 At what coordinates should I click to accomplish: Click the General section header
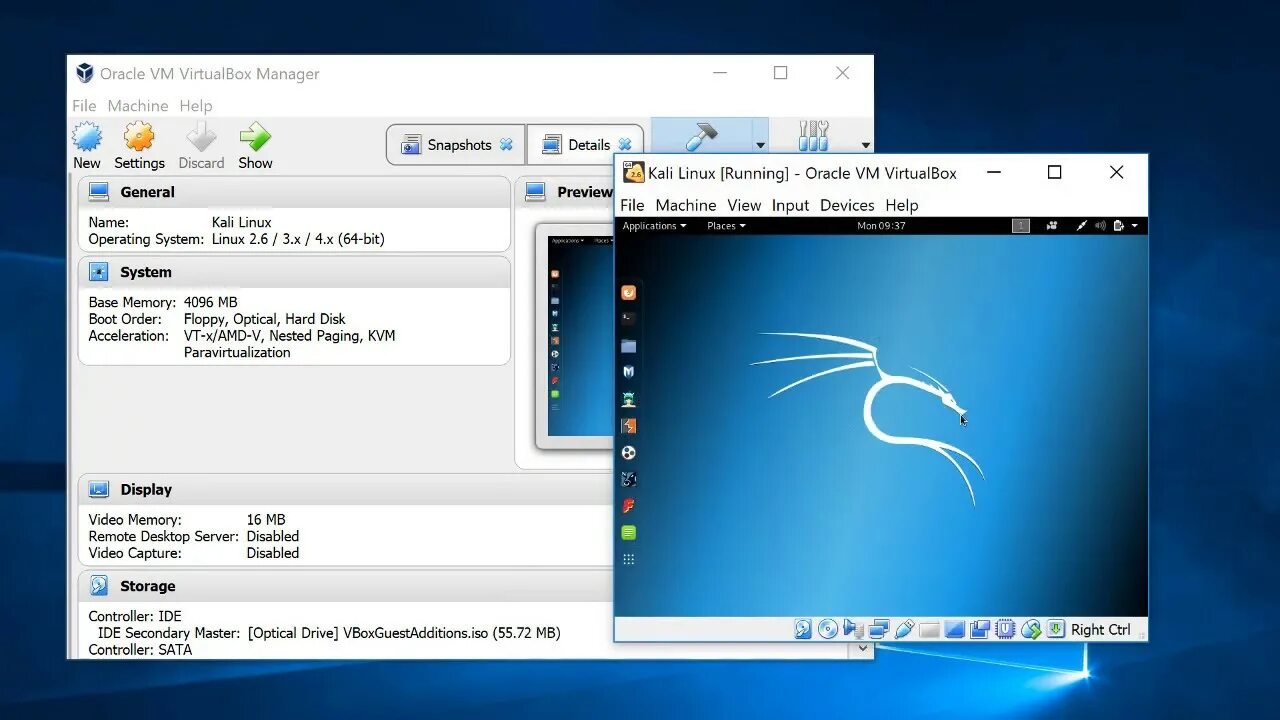tap(294, 192)
